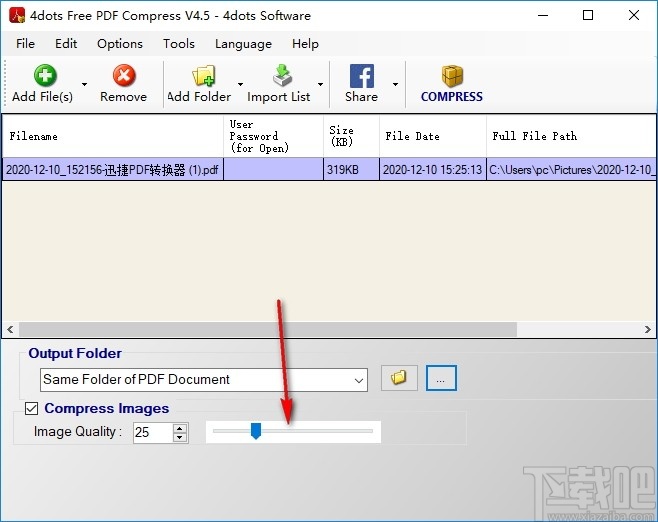Click the Import List icon
The height and width of the screenshot is (522, 658).
click(282, 76)
